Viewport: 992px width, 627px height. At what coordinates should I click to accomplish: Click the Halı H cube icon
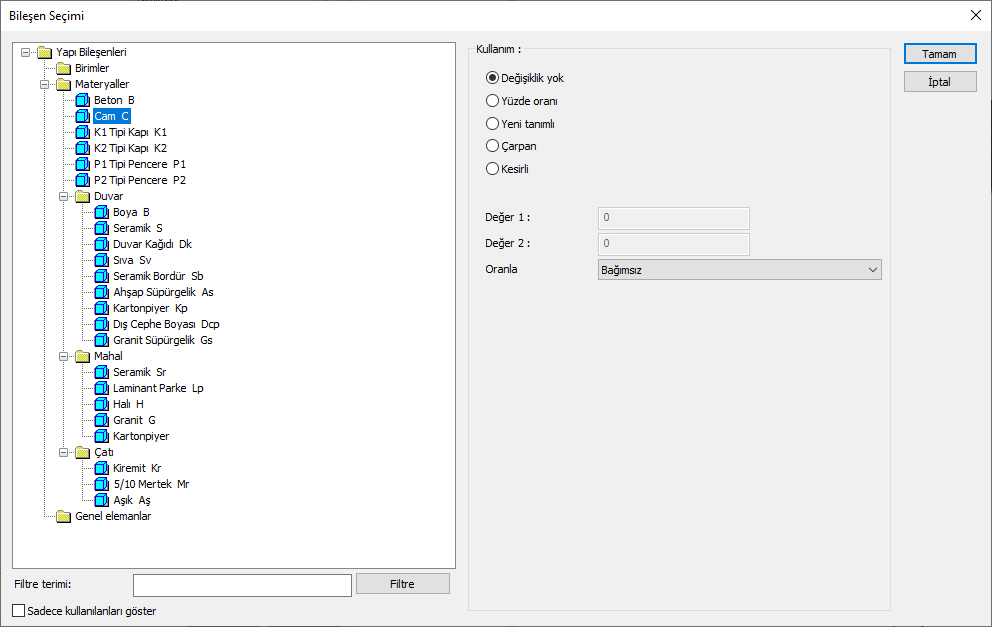point(101,404)
